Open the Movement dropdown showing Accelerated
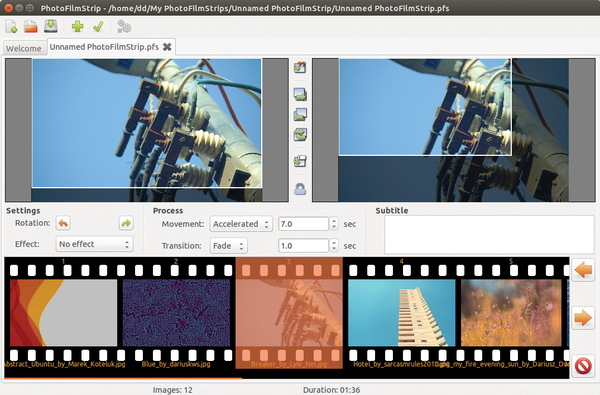600x395 pixels. click(241, 224)
